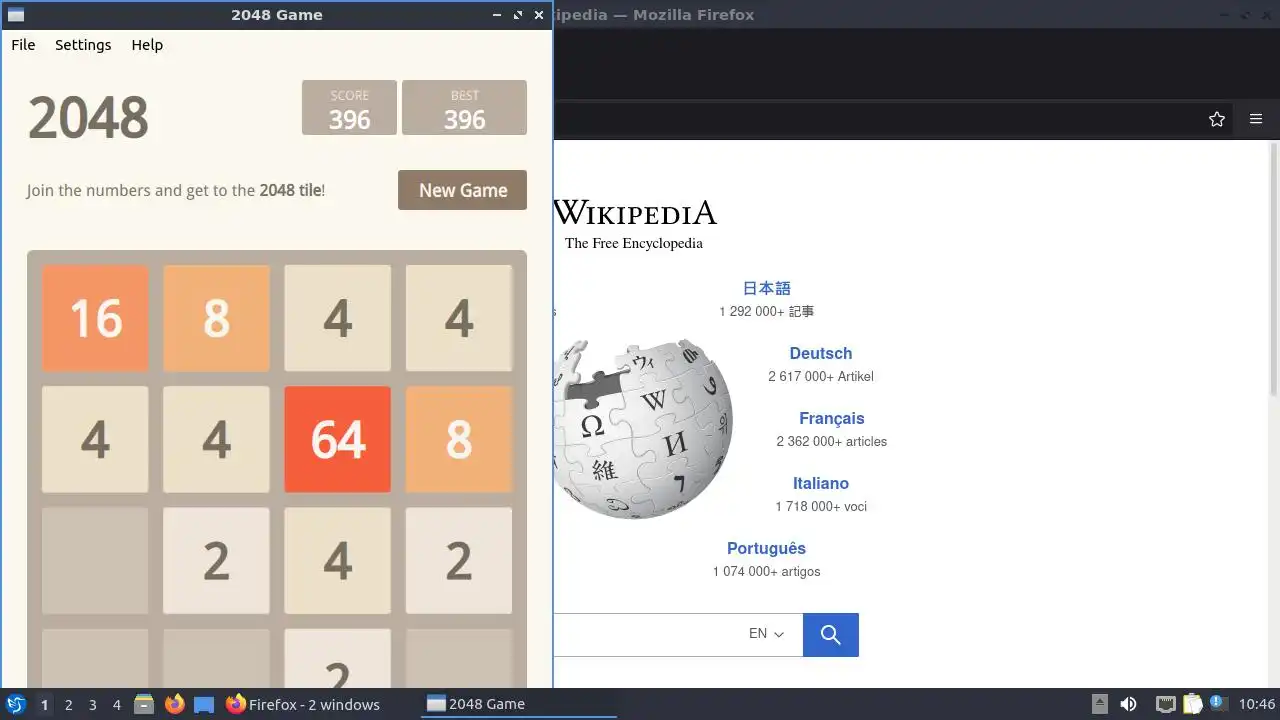Select virtual desktop 1 in pager
Viewport: 1280px width, 720px height.
(44, 705)
